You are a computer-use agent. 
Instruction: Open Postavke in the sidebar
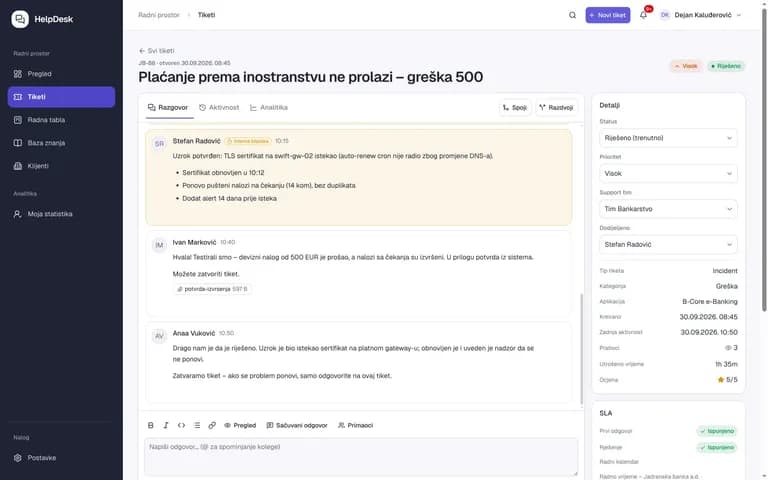pyautogui.click(x=61, y=458)
